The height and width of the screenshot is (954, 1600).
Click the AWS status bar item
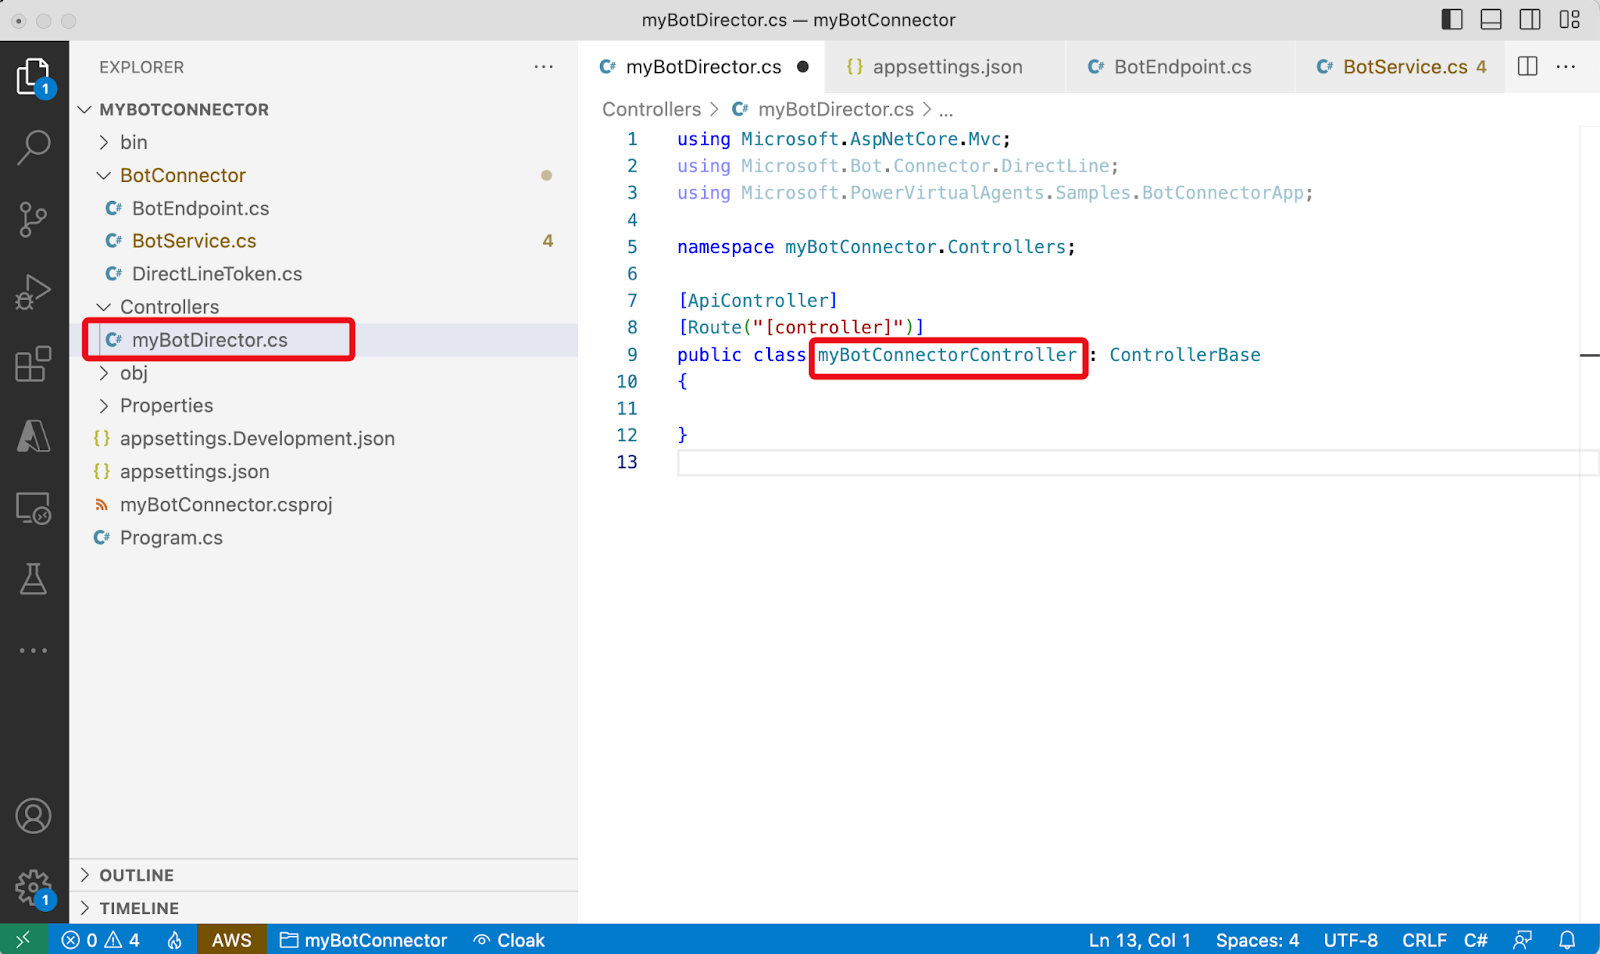click(232, 940)
